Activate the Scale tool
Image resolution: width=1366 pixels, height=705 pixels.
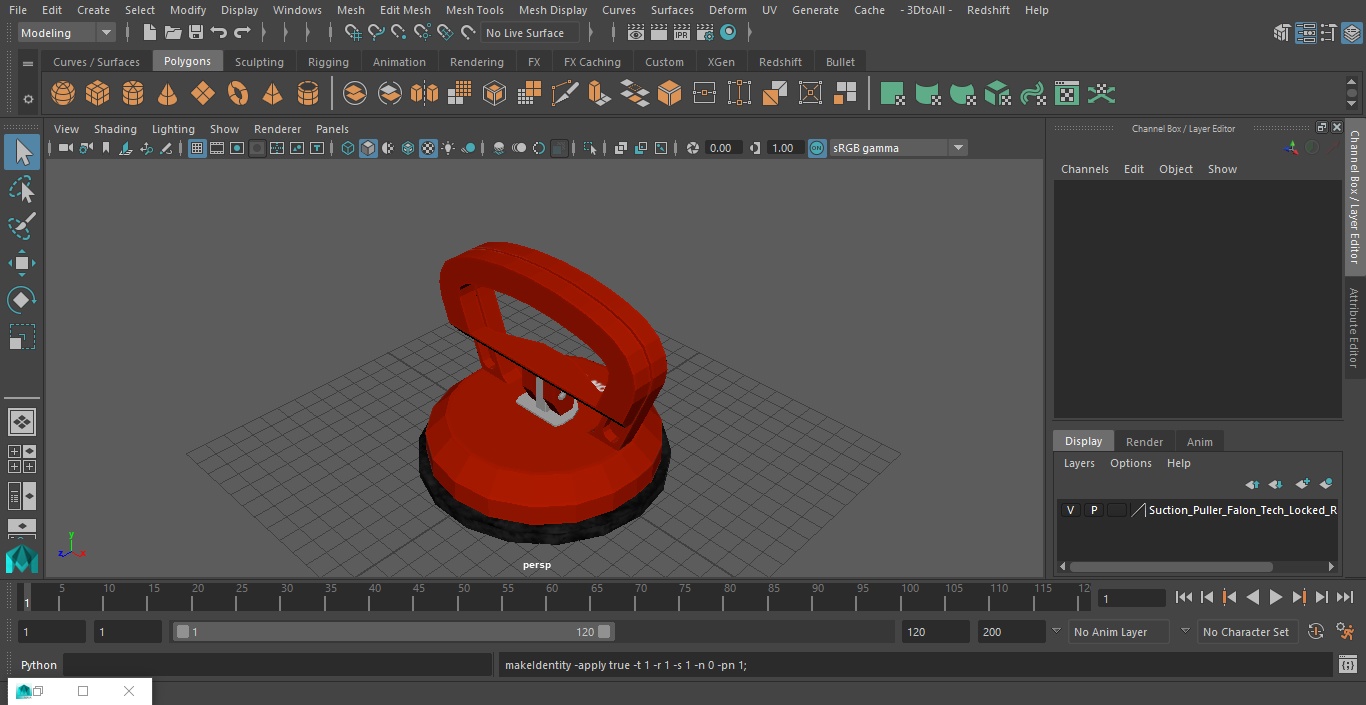pos(22,337)
